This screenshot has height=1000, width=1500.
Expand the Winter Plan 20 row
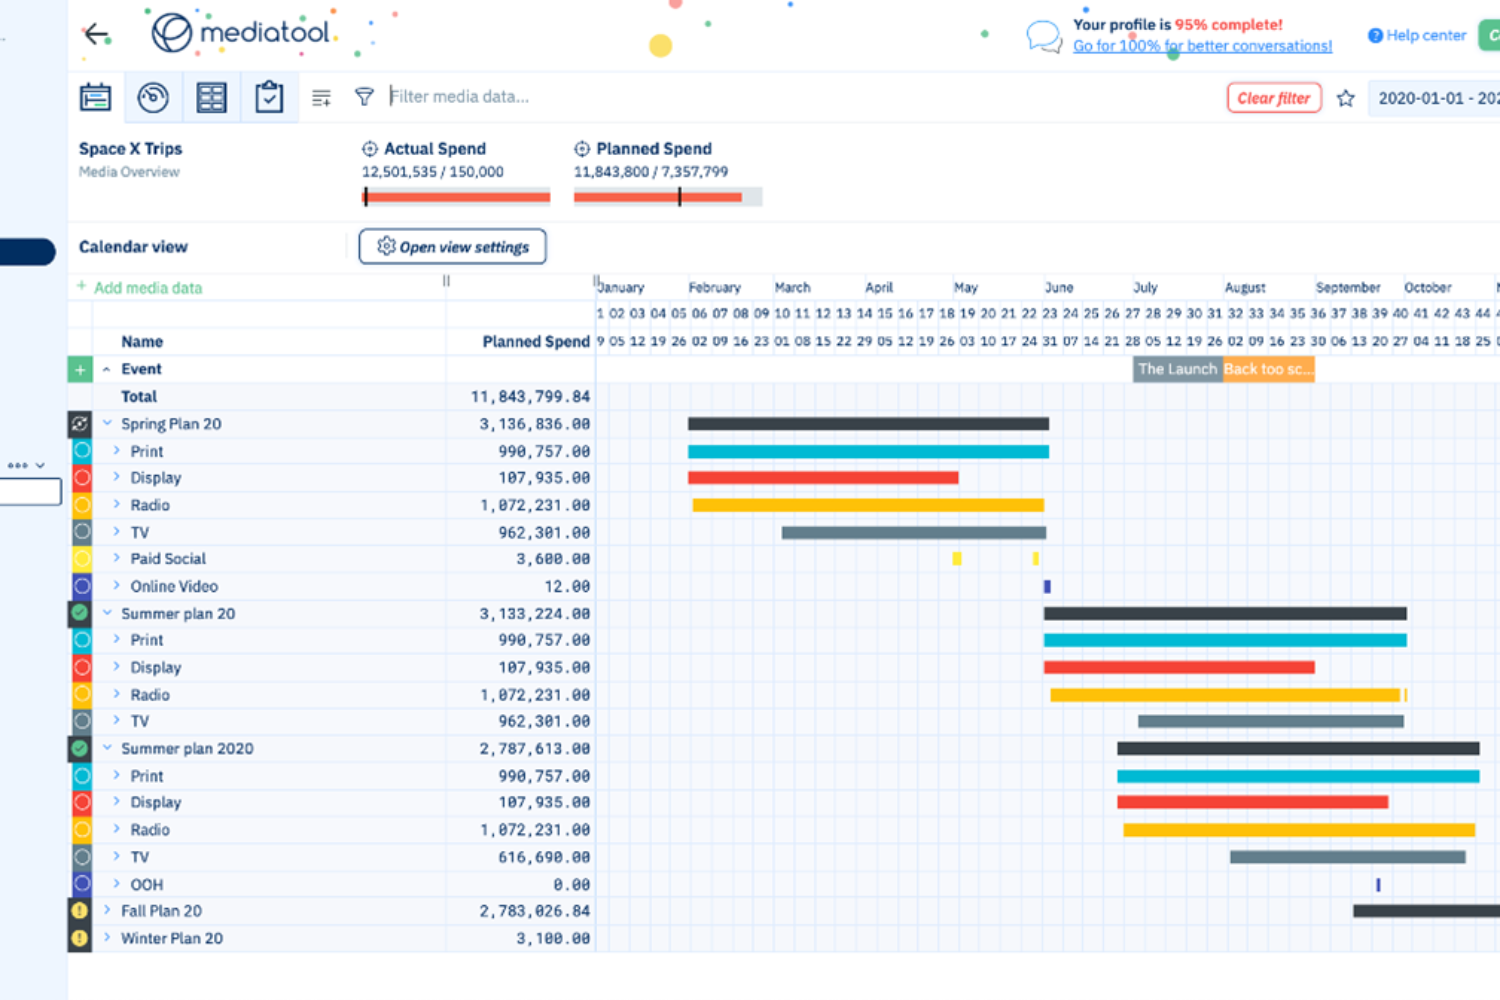coord(107,938)
